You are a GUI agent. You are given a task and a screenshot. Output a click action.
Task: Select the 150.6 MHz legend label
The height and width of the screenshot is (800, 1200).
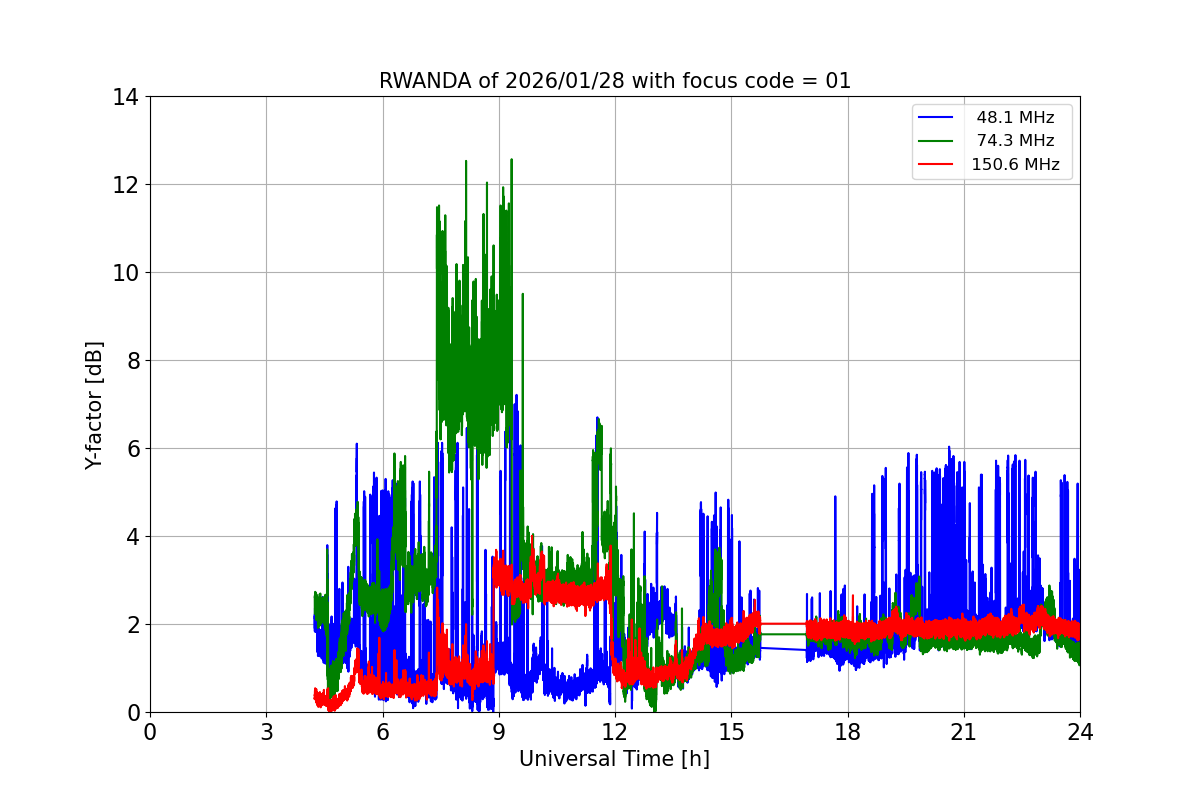[1015, 165]
